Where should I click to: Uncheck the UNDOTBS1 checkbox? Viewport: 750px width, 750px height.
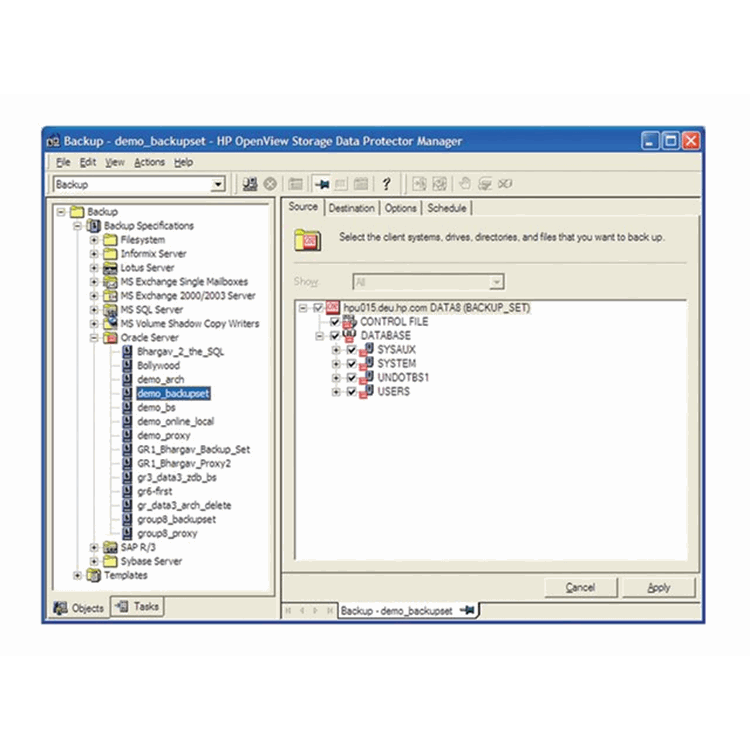click(352, 378)
